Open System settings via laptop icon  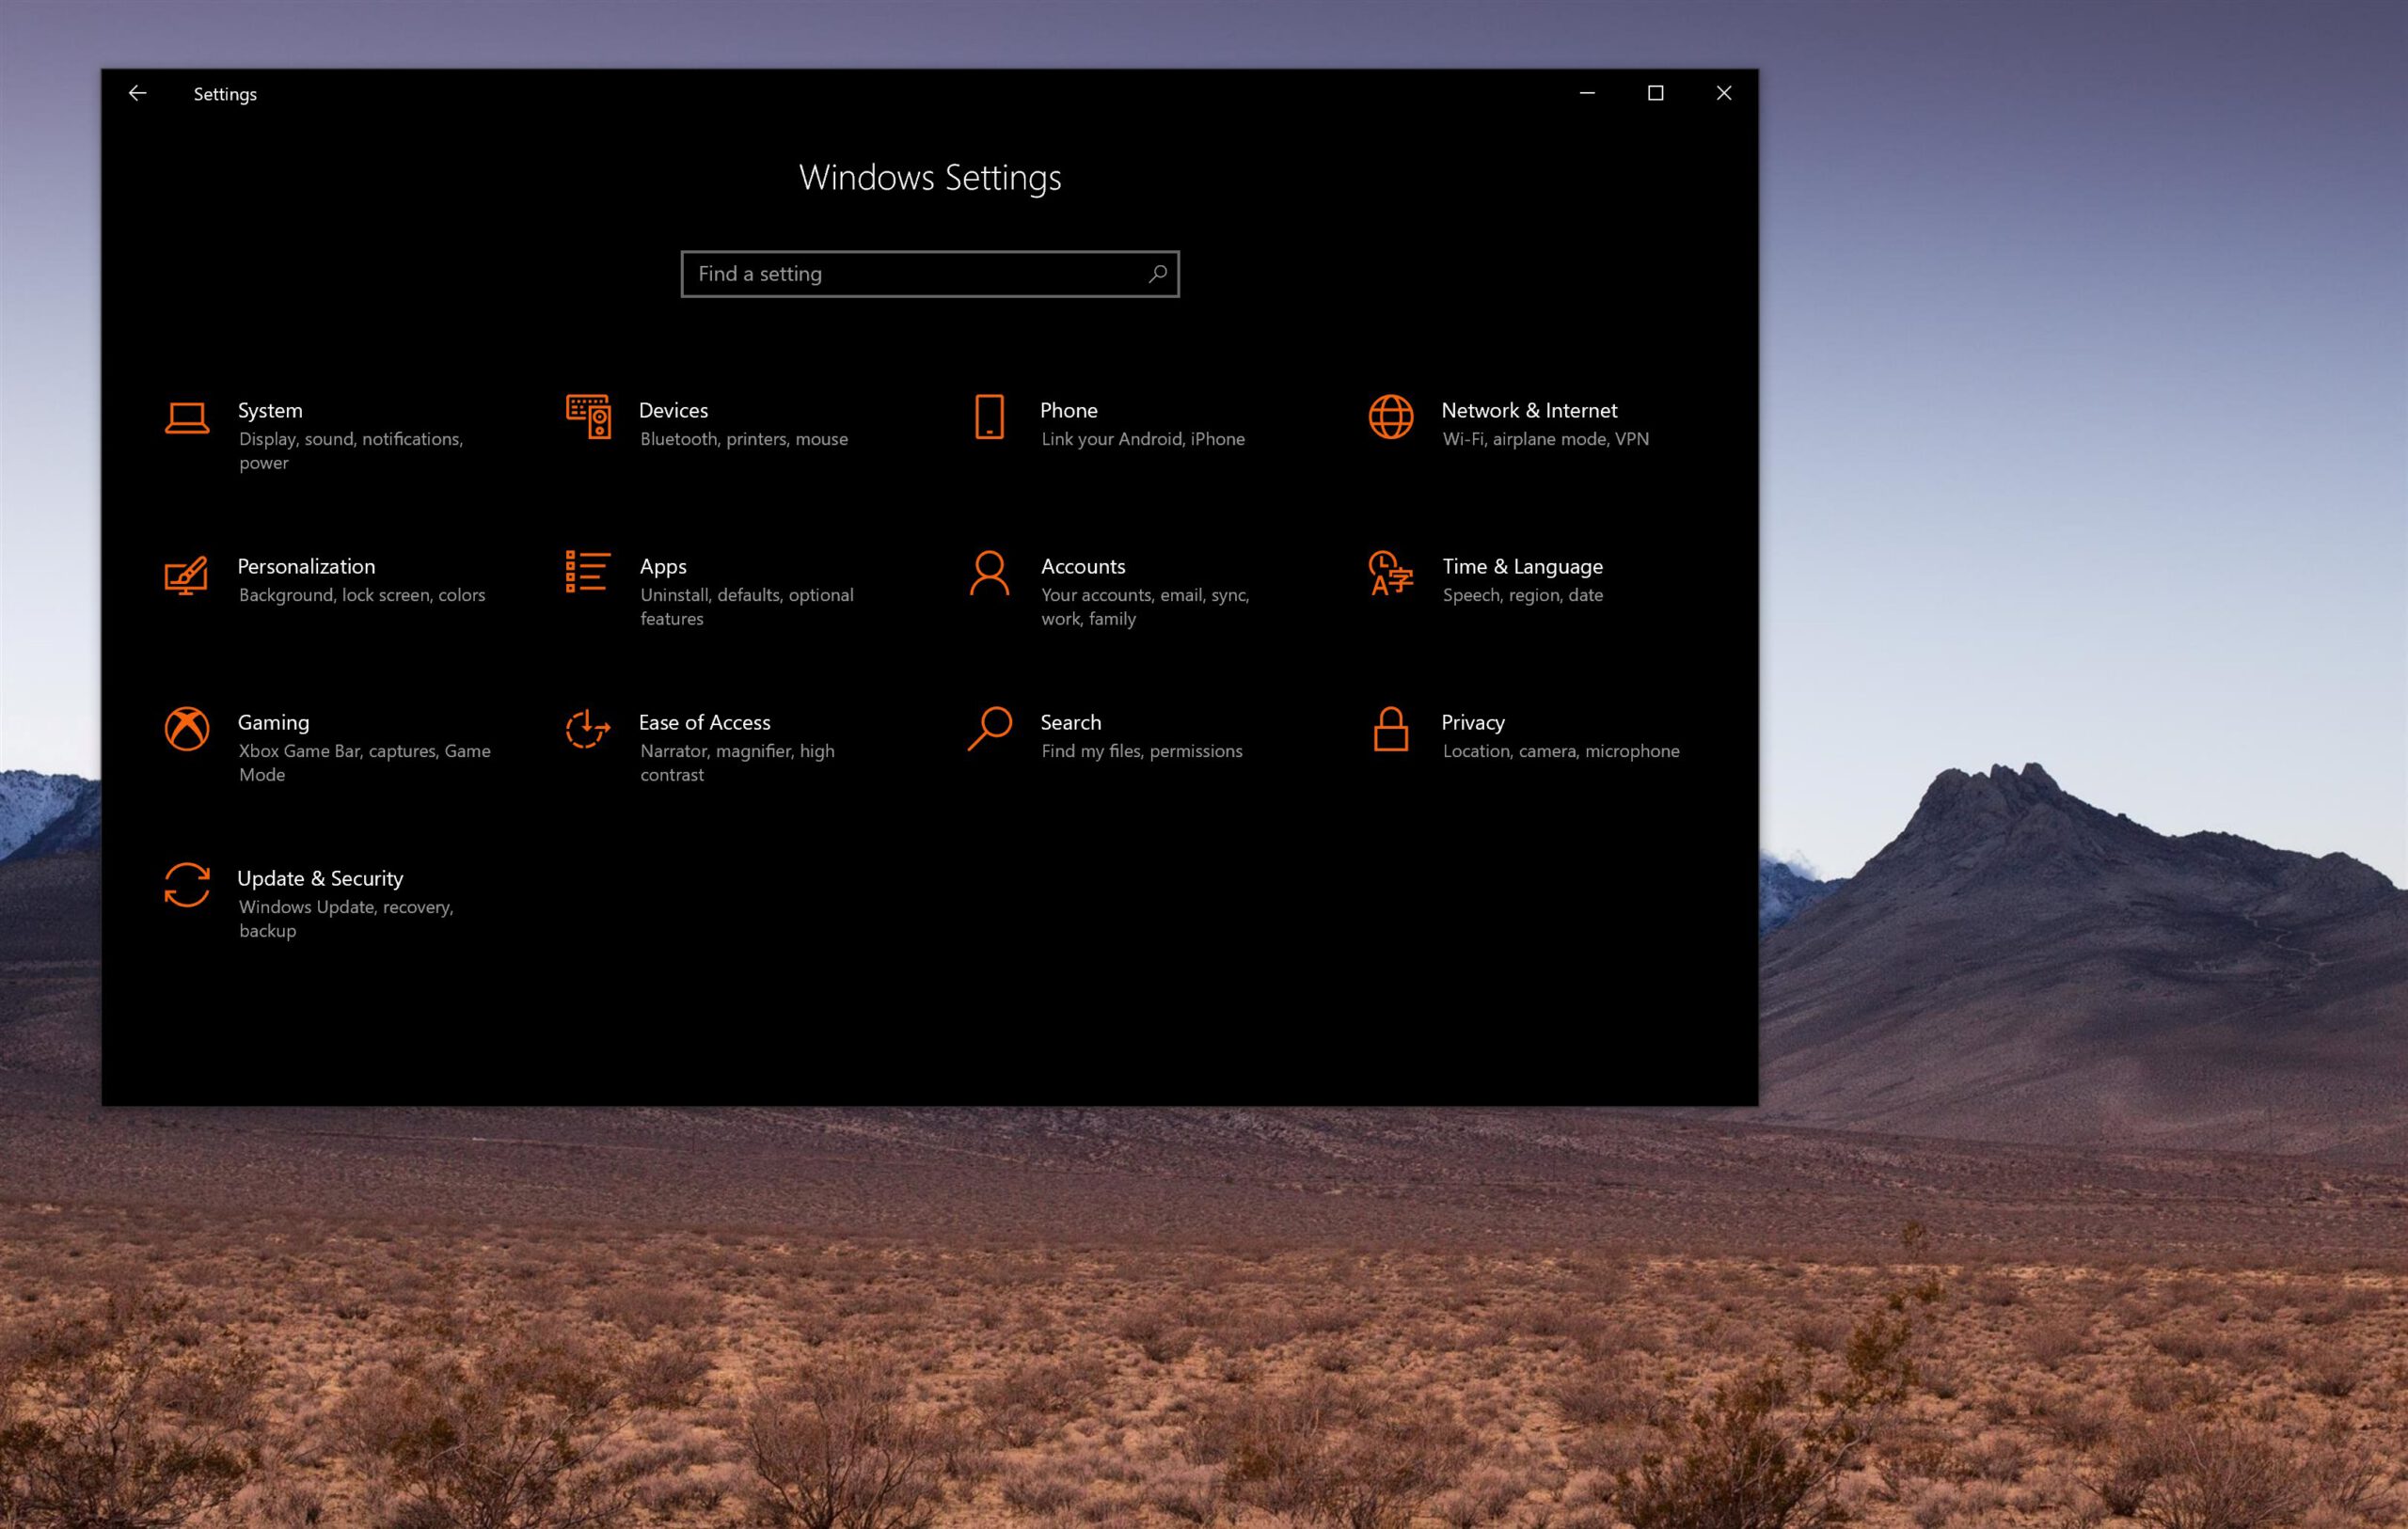coord(187,418)
